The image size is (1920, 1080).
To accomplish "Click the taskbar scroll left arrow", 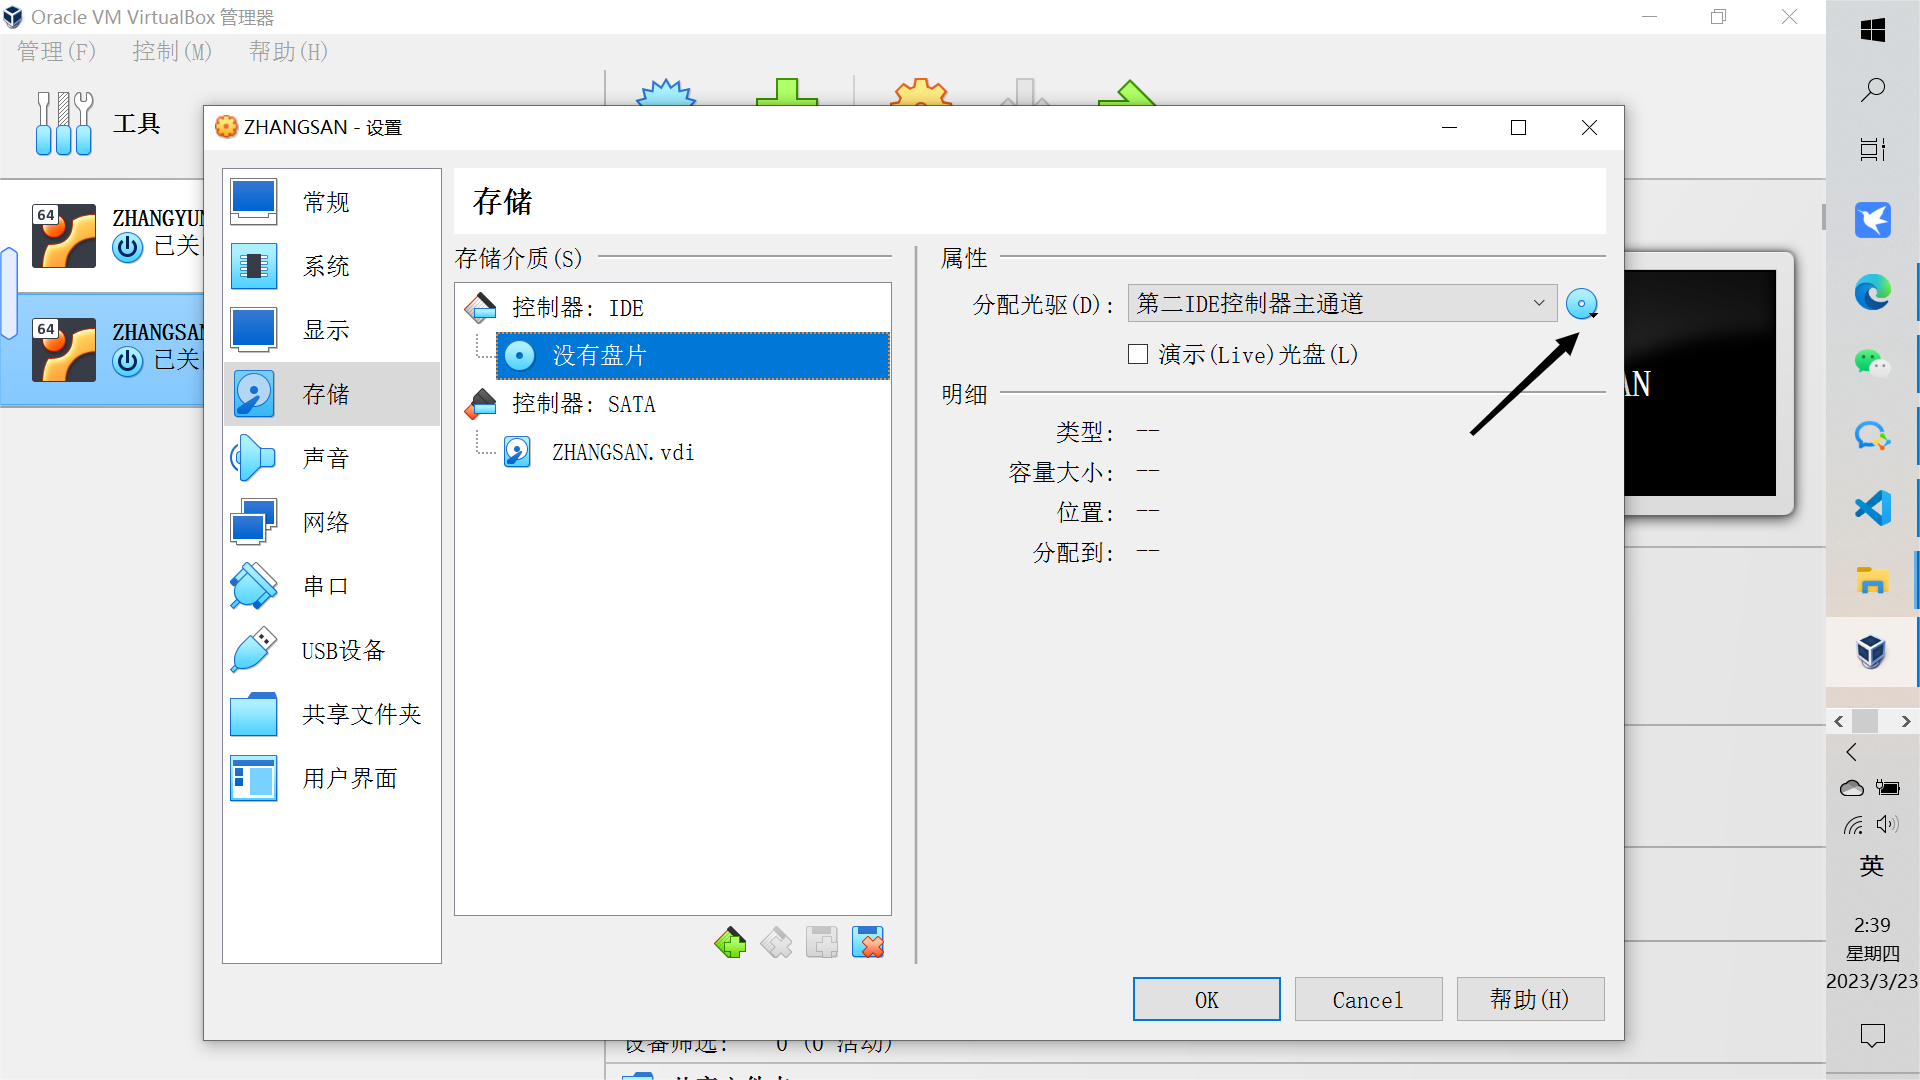I will (x=1839, y=721).
